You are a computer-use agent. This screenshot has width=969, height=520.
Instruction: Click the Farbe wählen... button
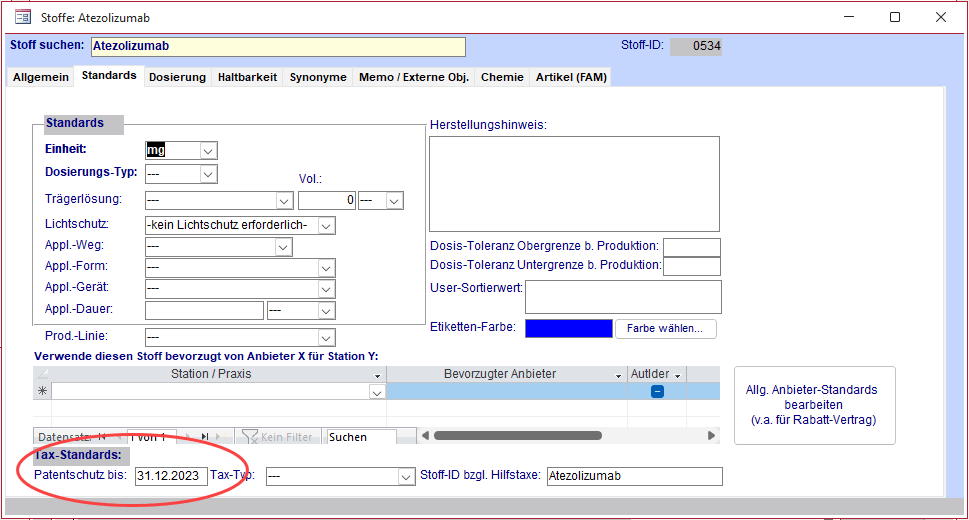(x=666, y=328)
